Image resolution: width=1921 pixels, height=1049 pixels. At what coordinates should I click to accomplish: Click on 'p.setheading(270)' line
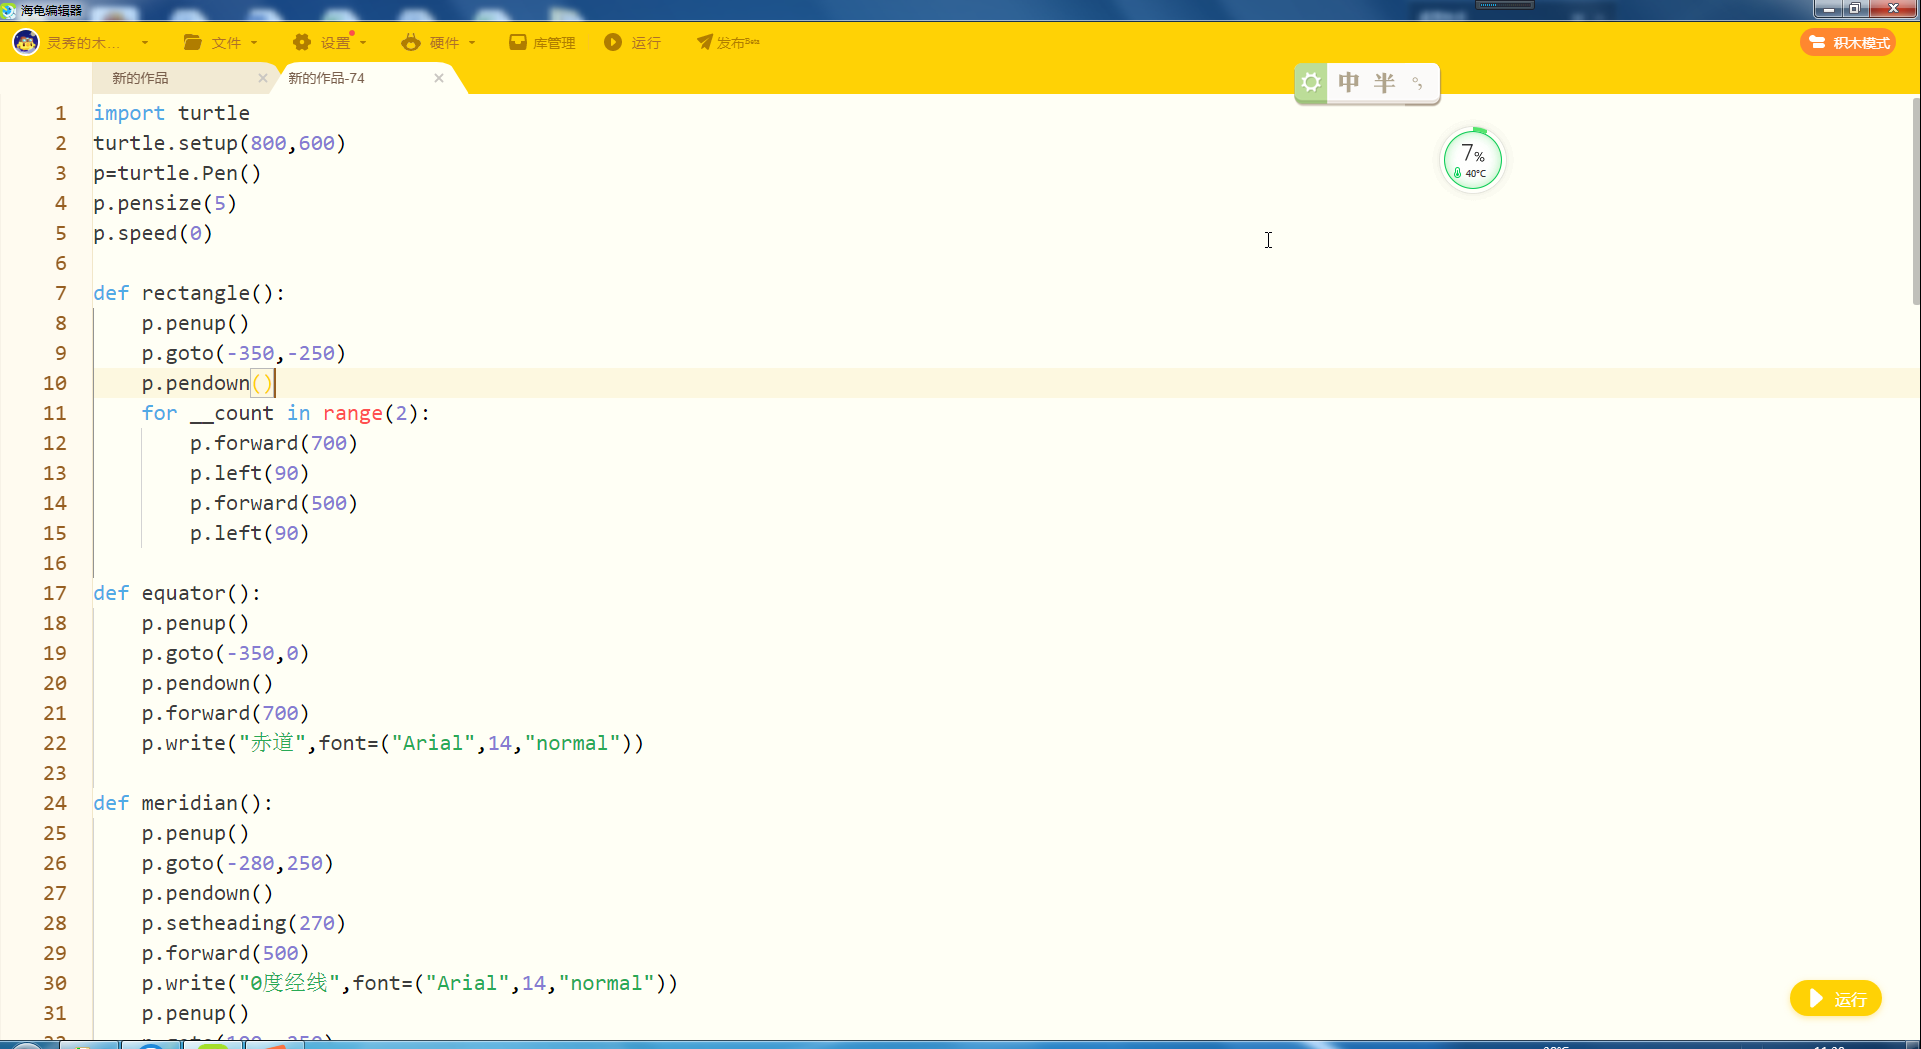243,923
